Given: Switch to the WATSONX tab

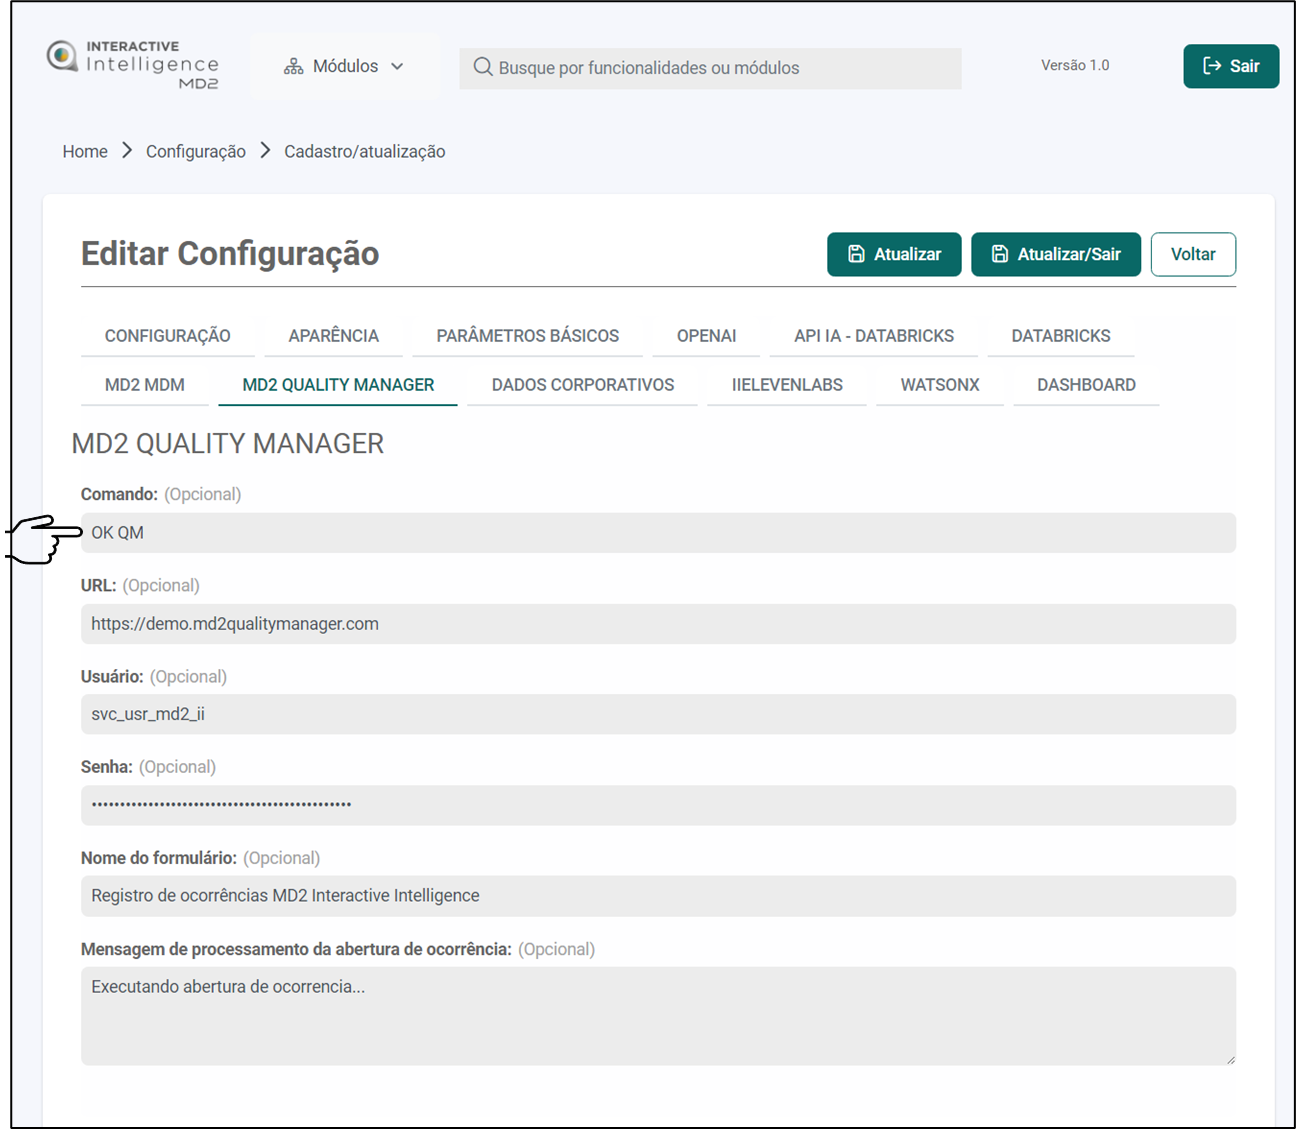Looking at the screenshot, I should point(939,385).
